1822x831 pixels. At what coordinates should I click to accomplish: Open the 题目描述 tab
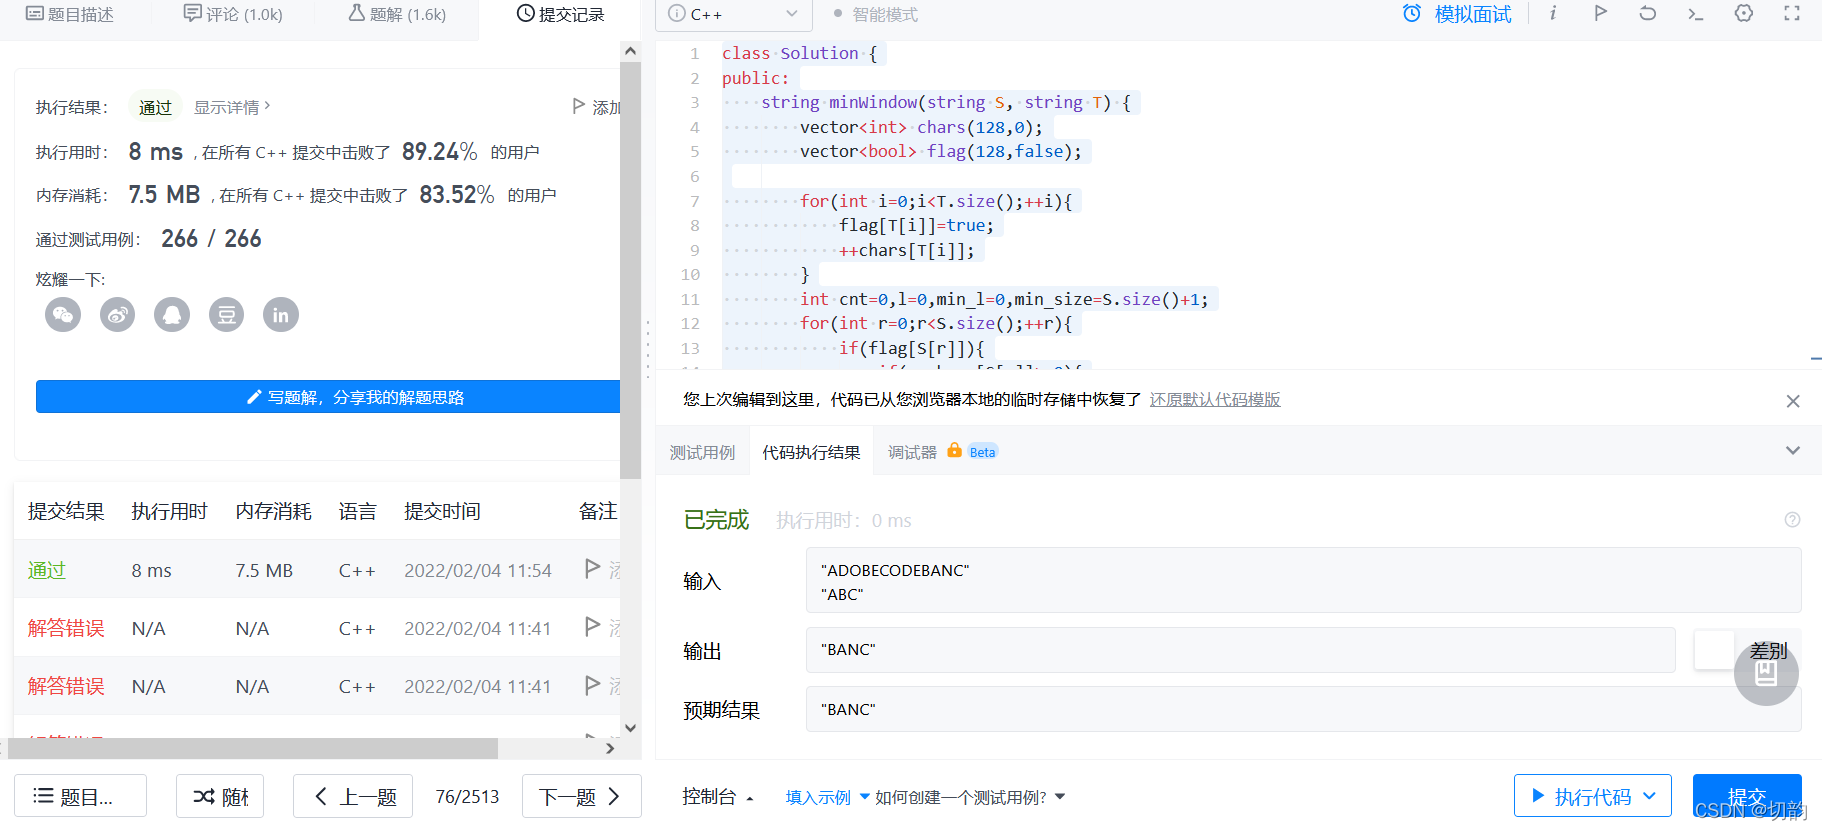point(70,14)
